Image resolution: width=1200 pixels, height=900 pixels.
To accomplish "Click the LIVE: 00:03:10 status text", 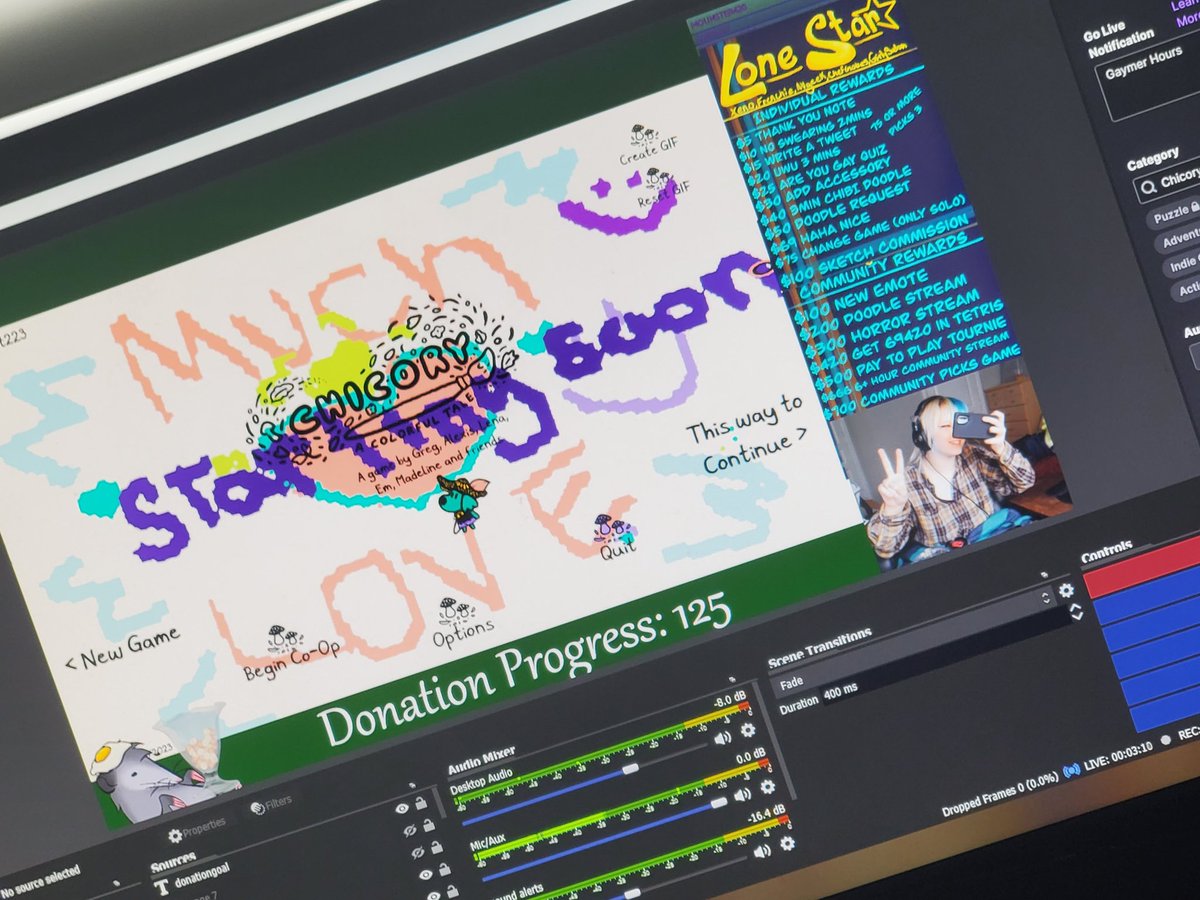I will click(x=1118, y=757).
